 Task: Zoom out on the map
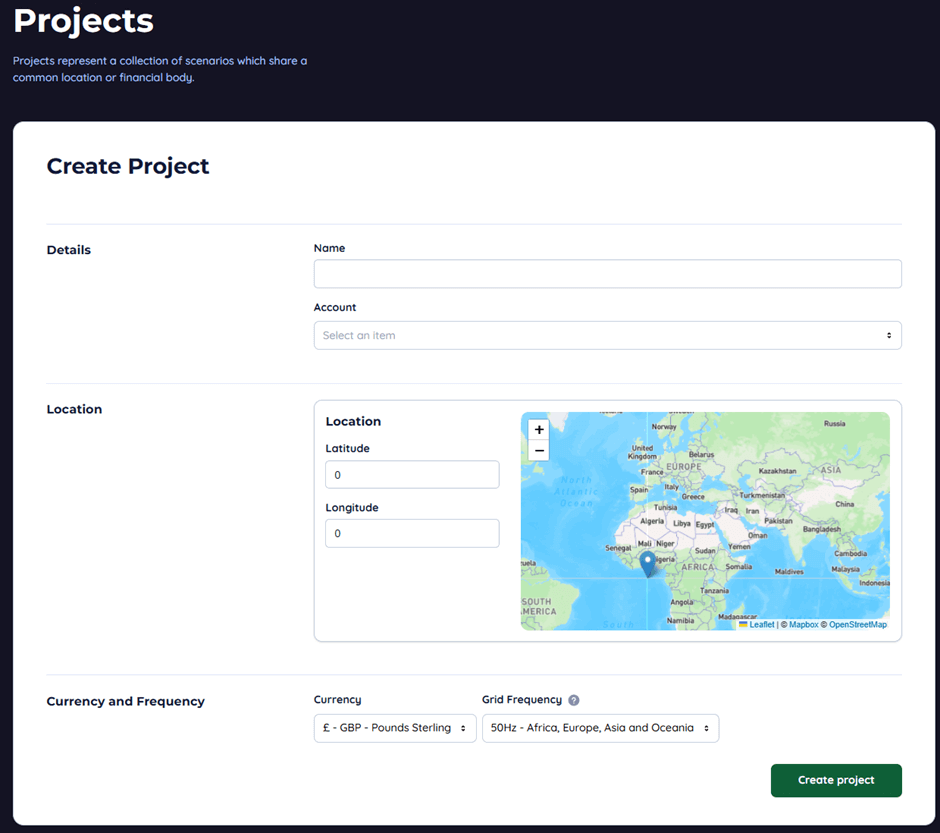click(x=538, y=450)
